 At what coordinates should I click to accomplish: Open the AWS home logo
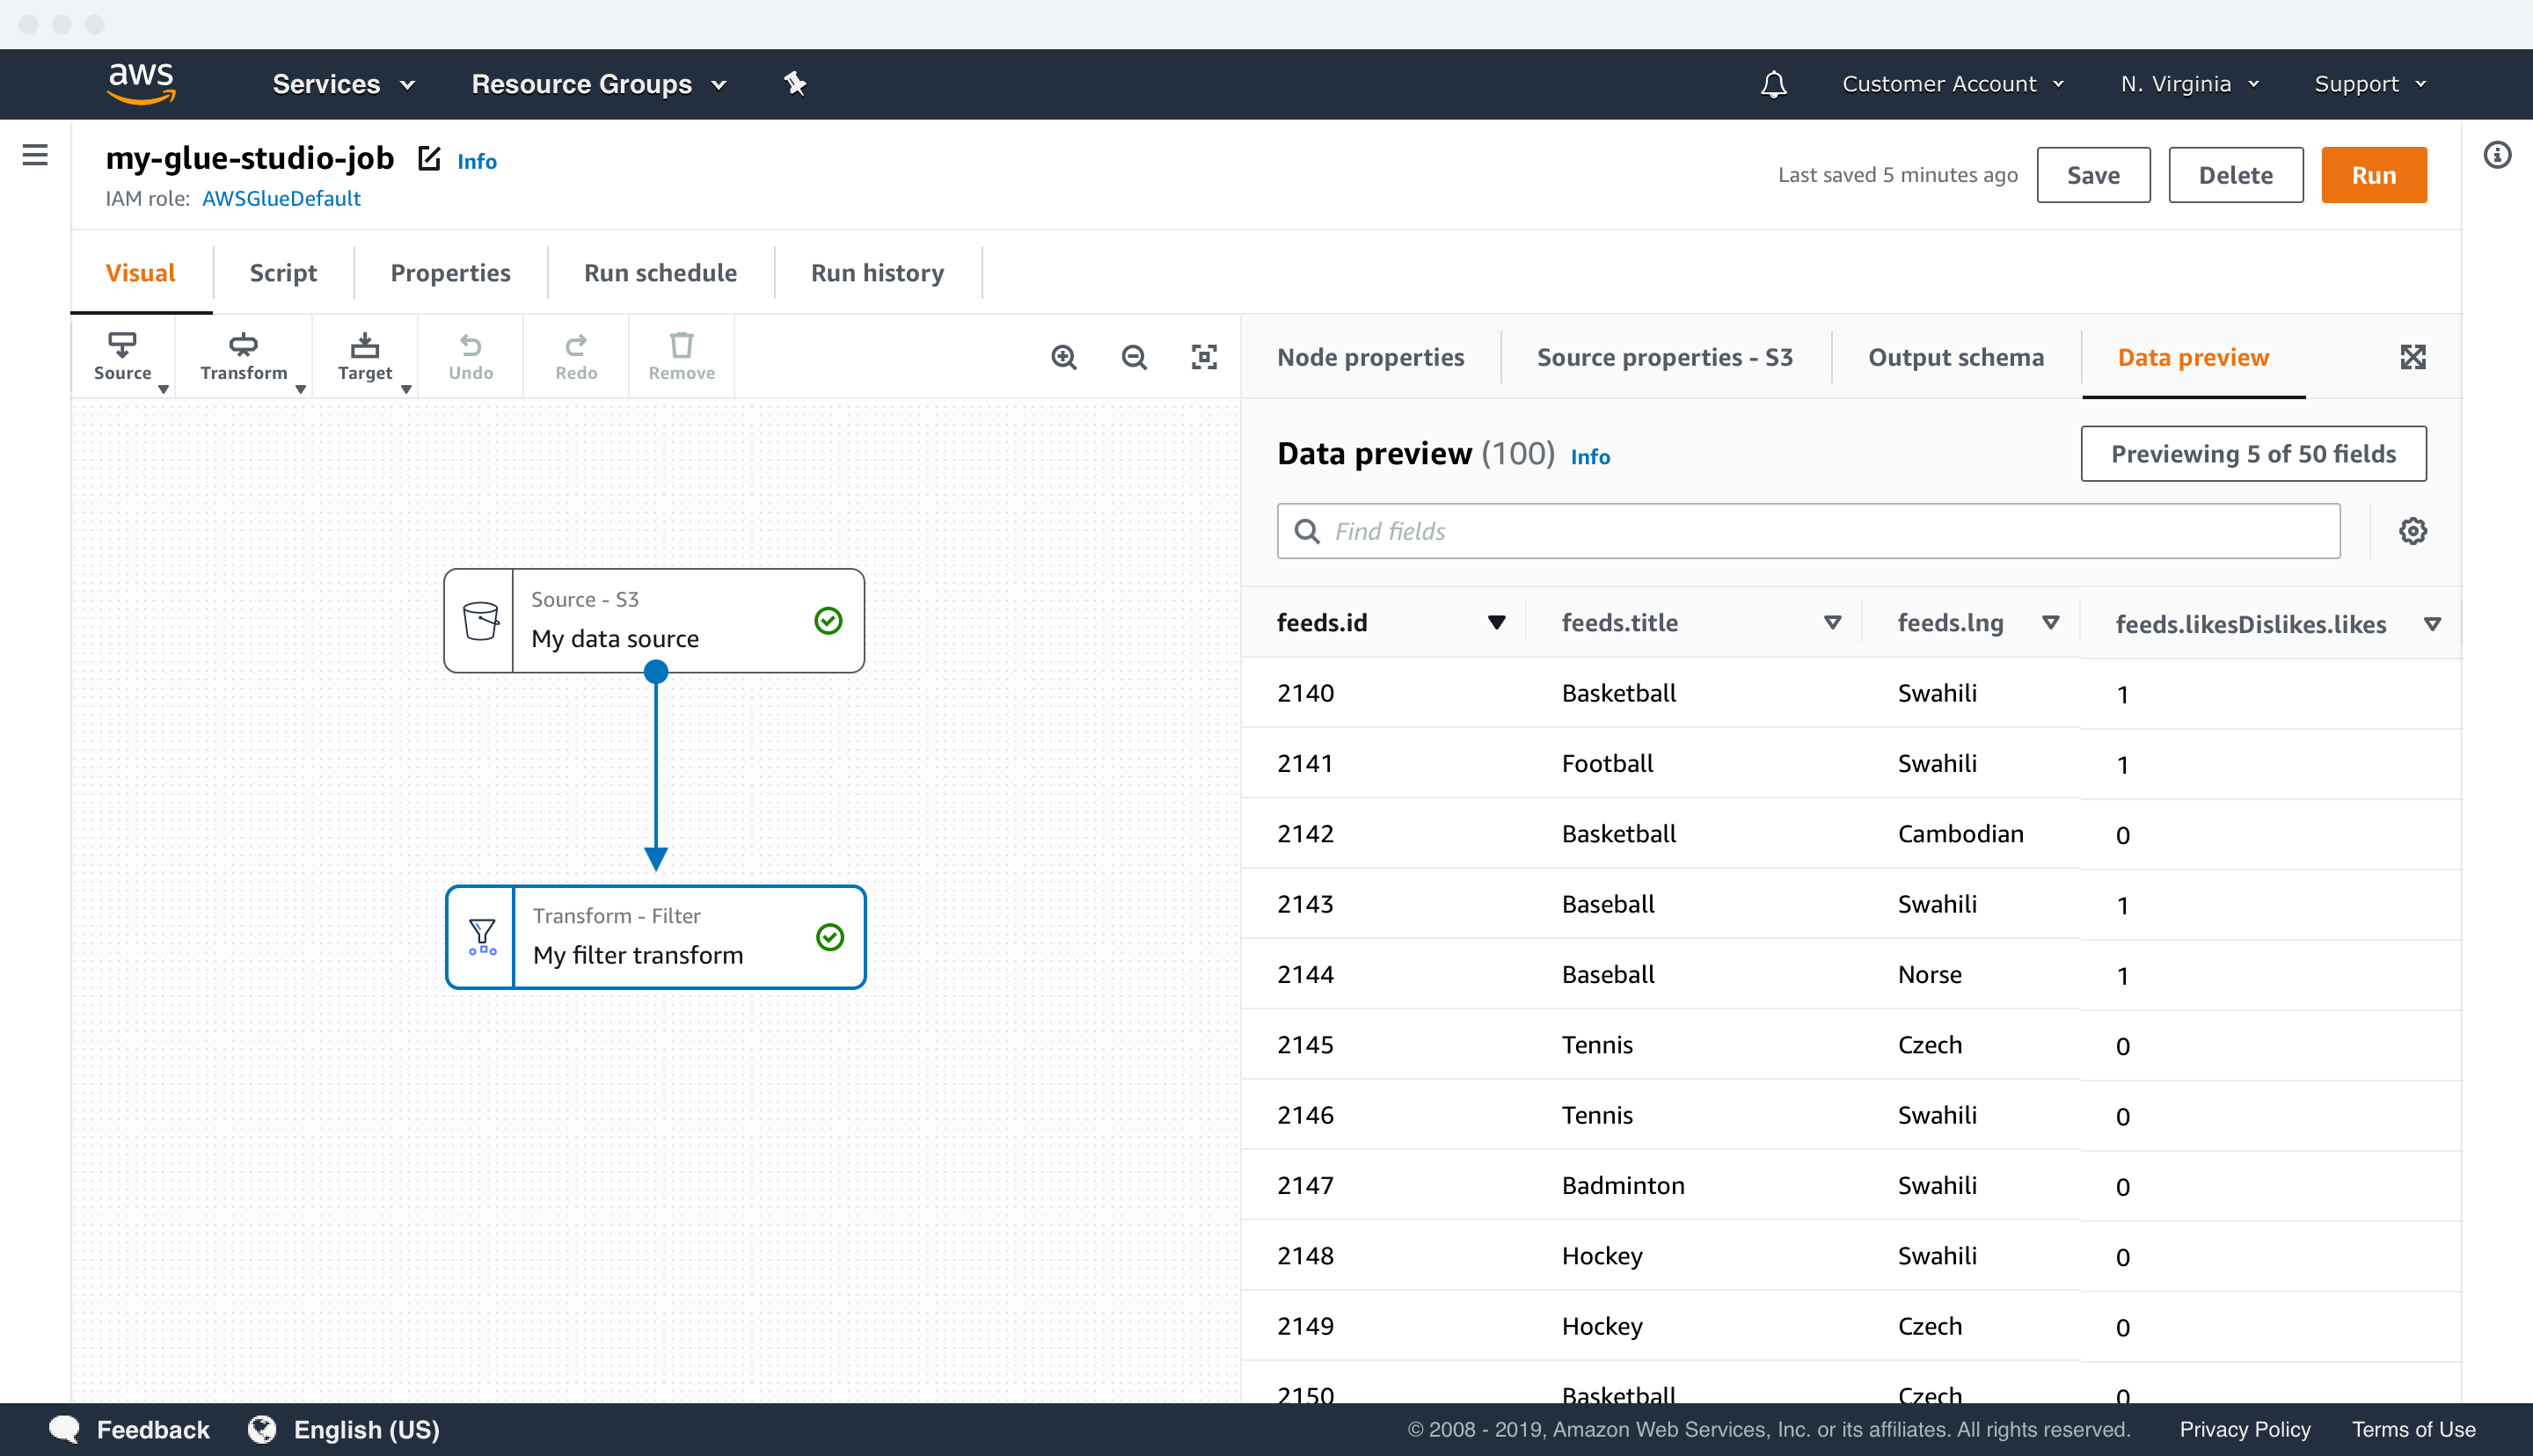[141, 84]
